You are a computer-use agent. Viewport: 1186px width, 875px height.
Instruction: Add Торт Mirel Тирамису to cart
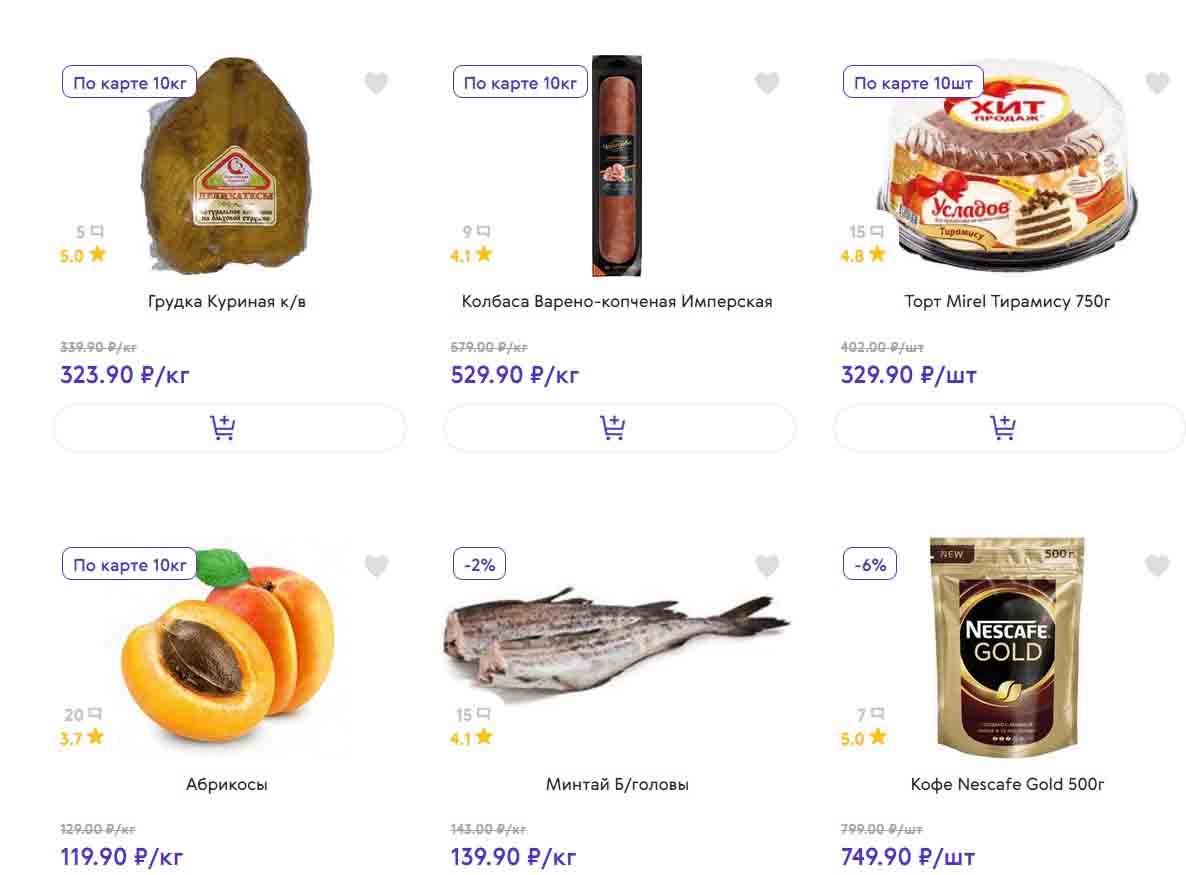click(1009, 428)
